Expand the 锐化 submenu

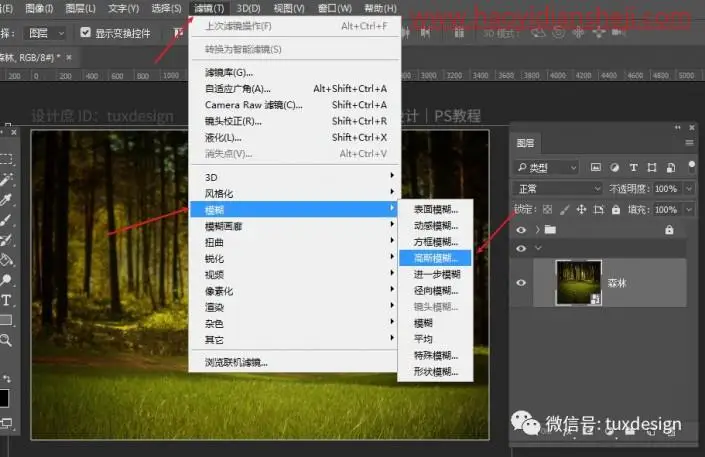tap(294, 258)
